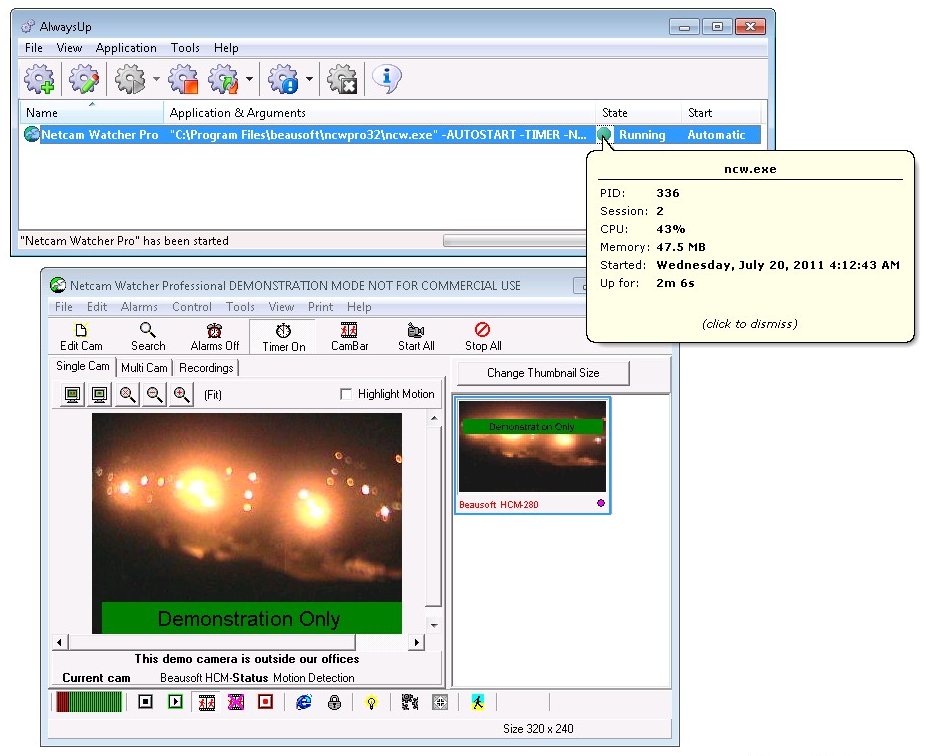Click the camera view's scroll up arrow
Screen dimensions: 933x756
[434, 419]
